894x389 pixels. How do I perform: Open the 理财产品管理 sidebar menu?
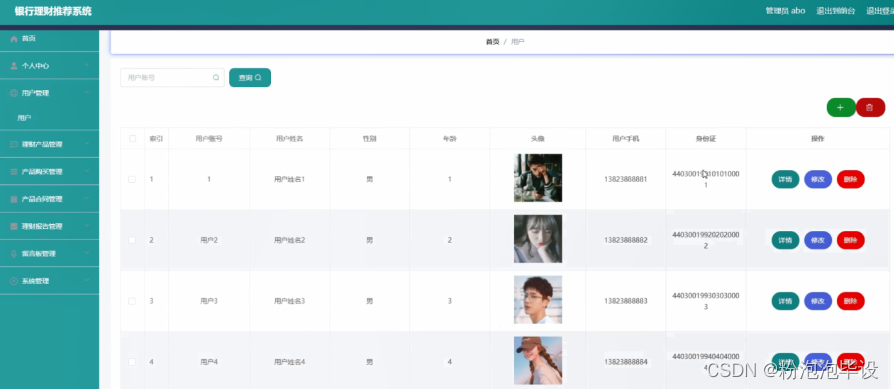(x=50, y=145)
